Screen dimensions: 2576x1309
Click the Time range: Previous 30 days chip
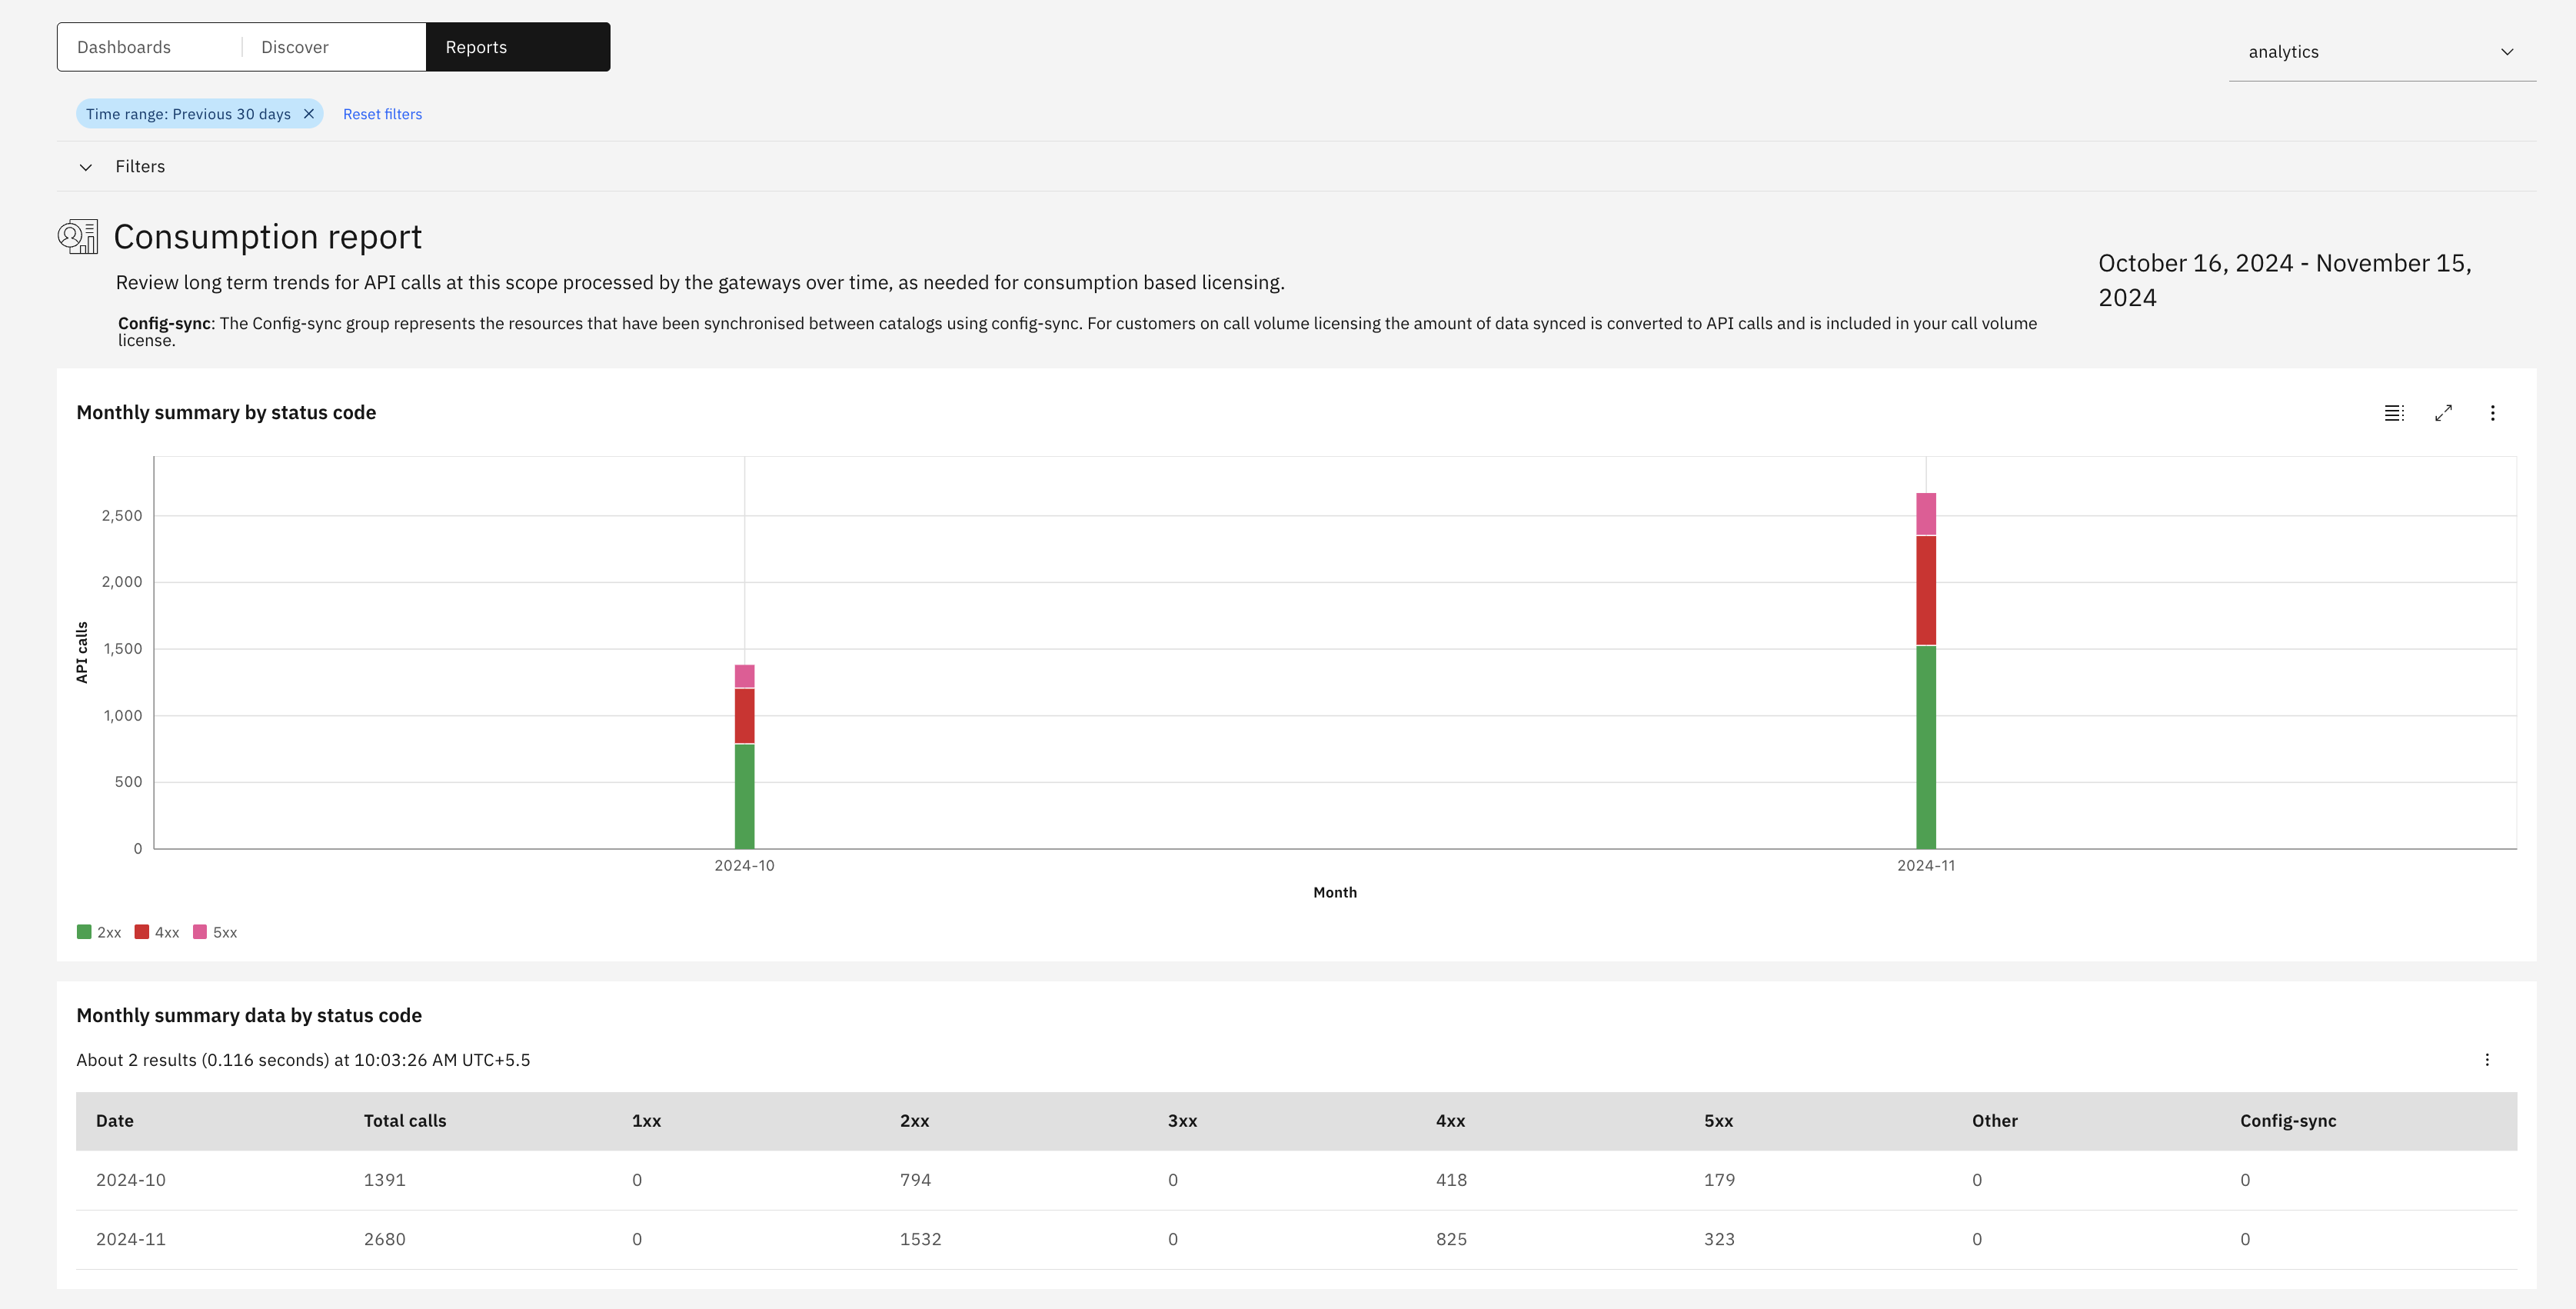coord(188,114)
